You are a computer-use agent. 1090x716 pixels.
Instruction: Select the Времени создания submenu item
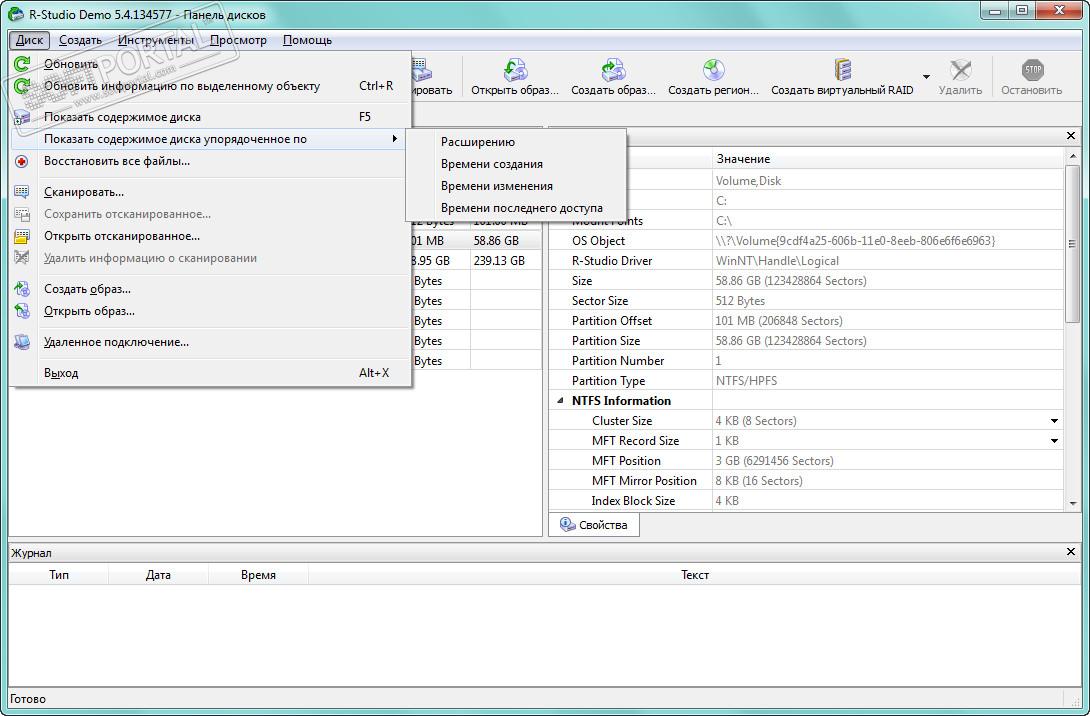coord(516,164)
